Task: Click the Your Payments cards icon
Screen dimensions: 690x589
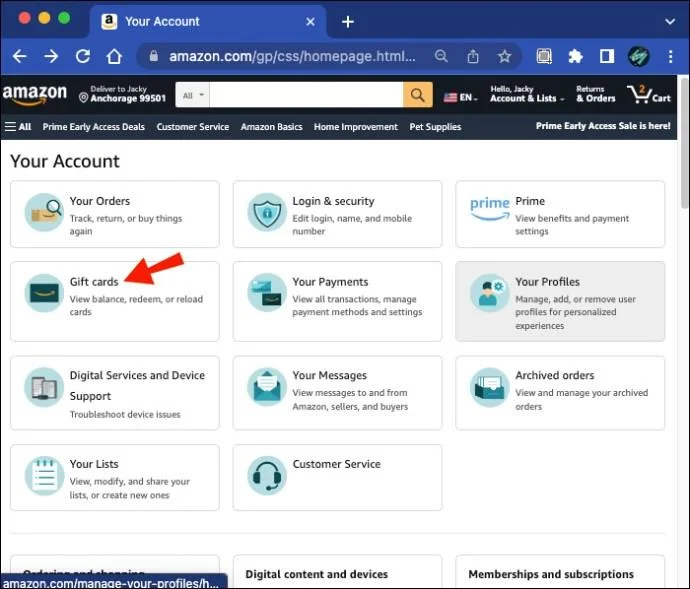Action: (x=267, y=293)
